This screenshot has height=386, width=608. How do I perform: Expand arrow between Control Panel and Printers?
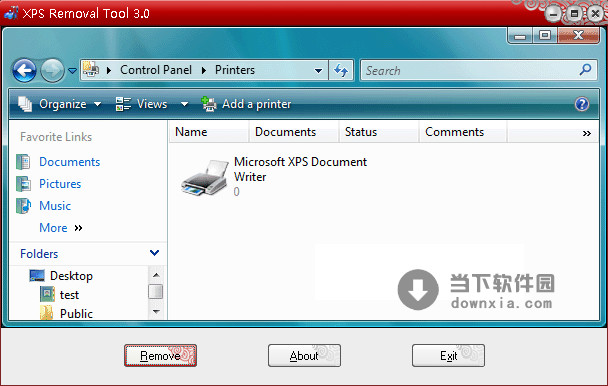click(x=204, y=70)
